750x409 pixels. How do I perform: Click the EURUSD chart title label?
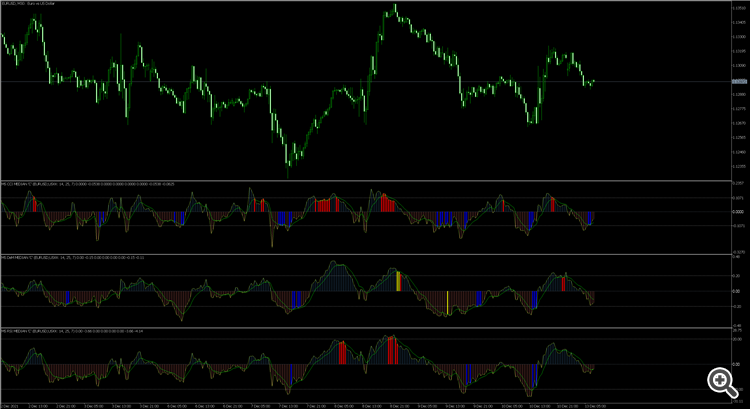point(29,3)
